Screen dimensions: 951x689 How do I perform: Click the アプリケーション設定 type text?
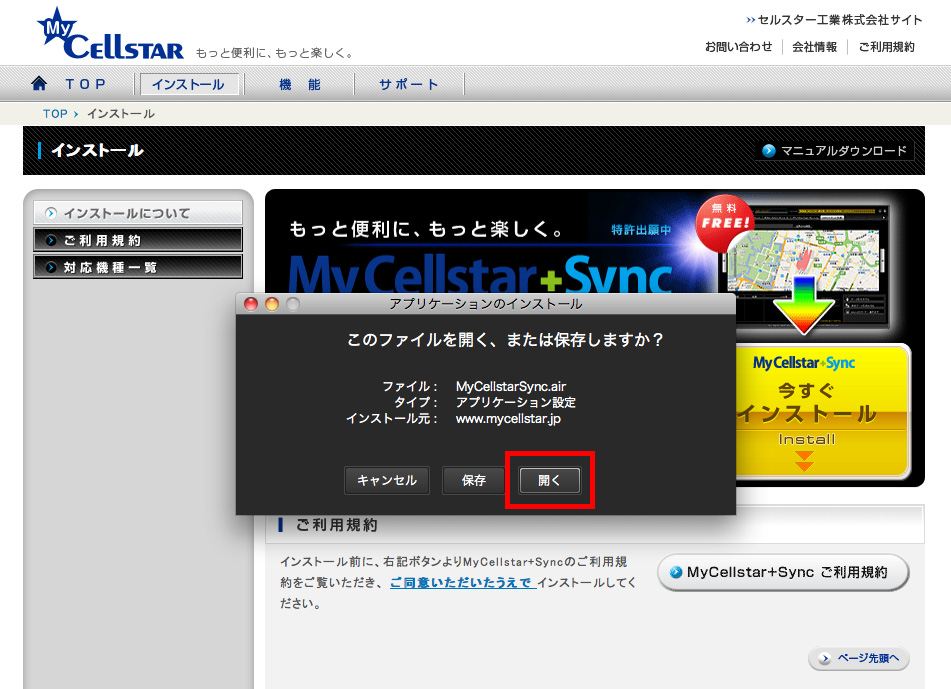coord(516,402)
